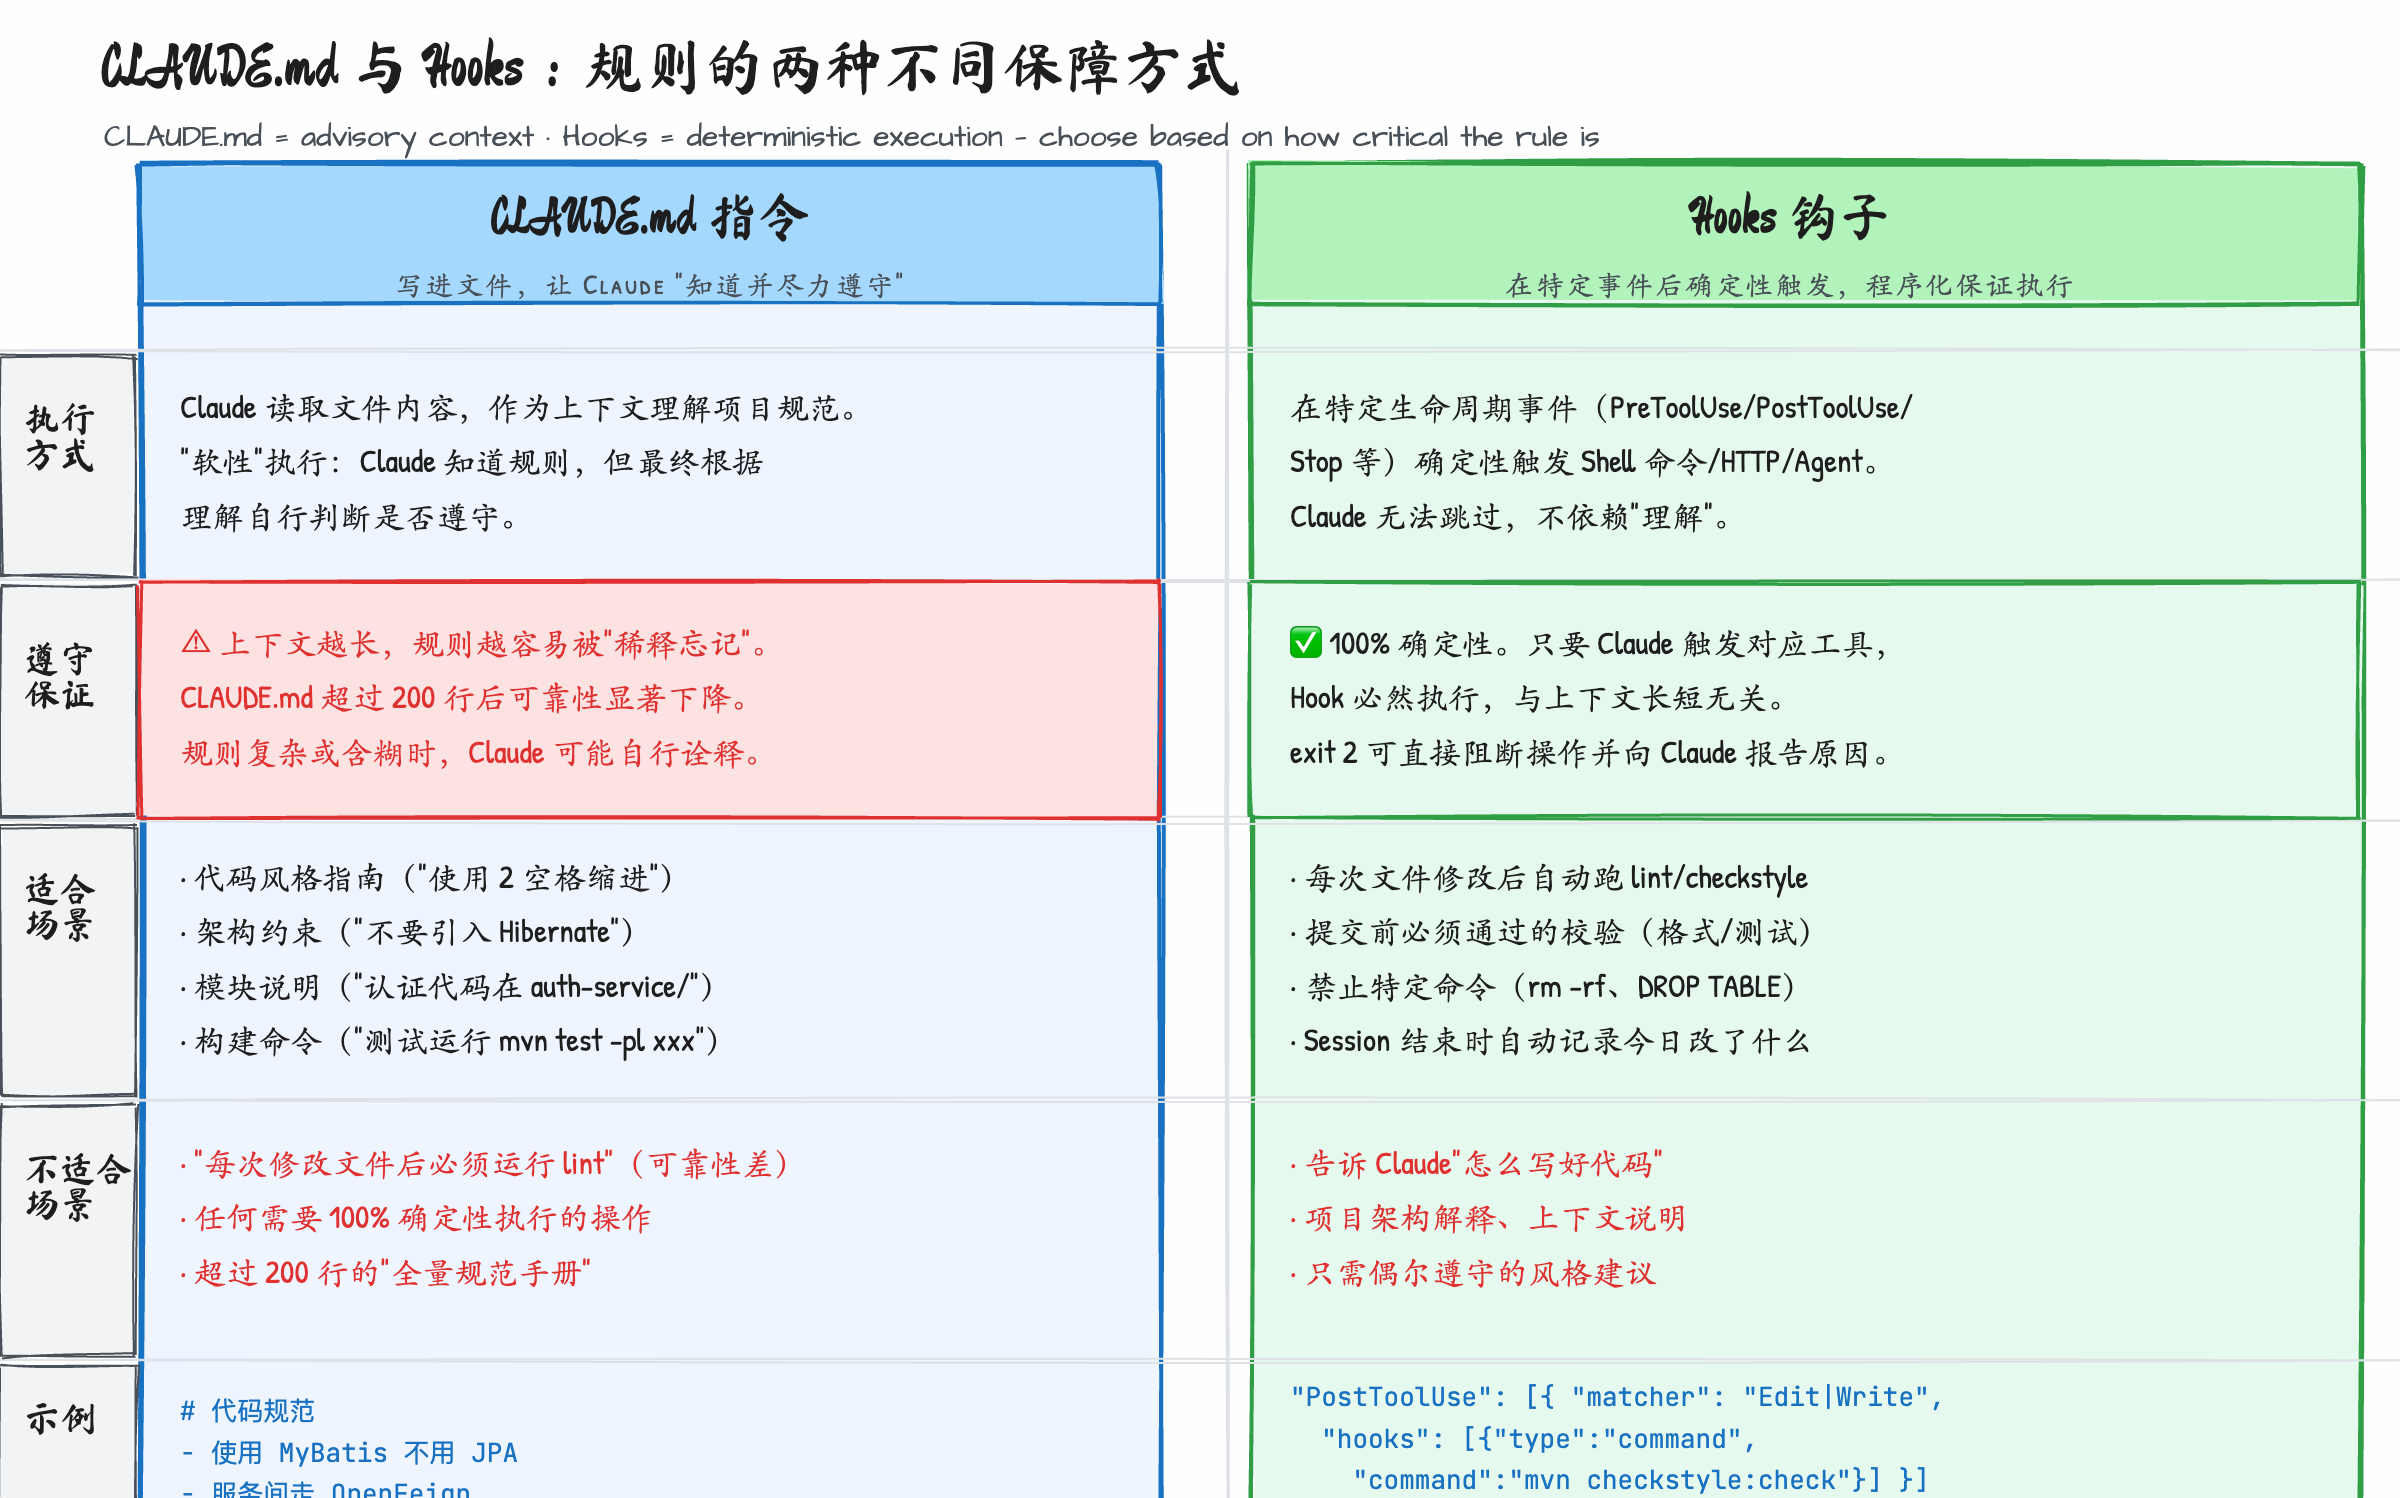Click the green checkmark before 100% 确定性

pos(1305,642)
